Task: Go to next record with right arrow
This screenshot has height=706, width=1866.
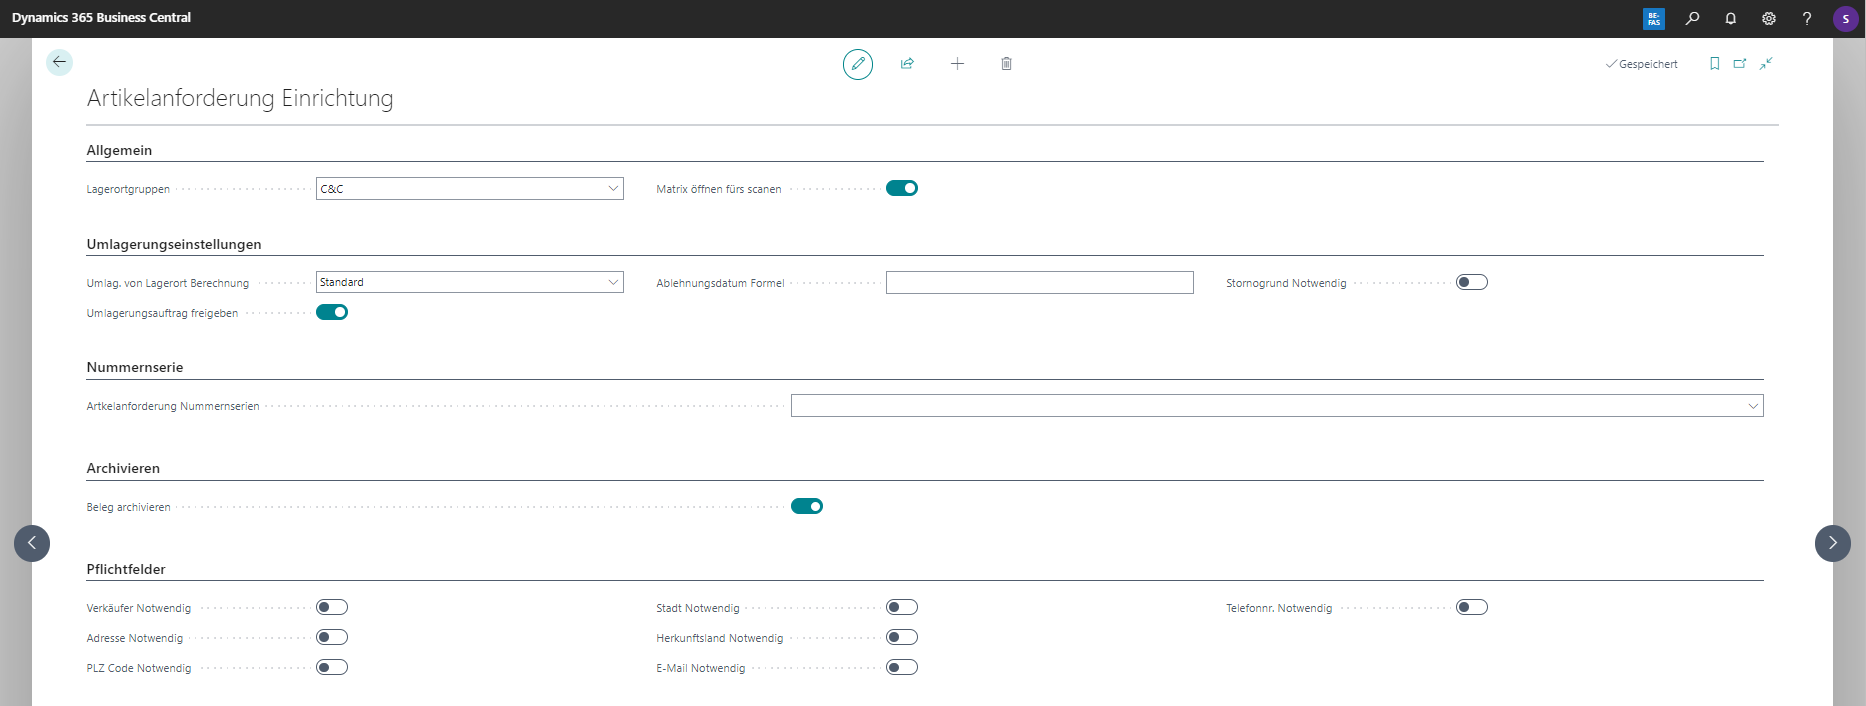Action: coord(1832,543)
